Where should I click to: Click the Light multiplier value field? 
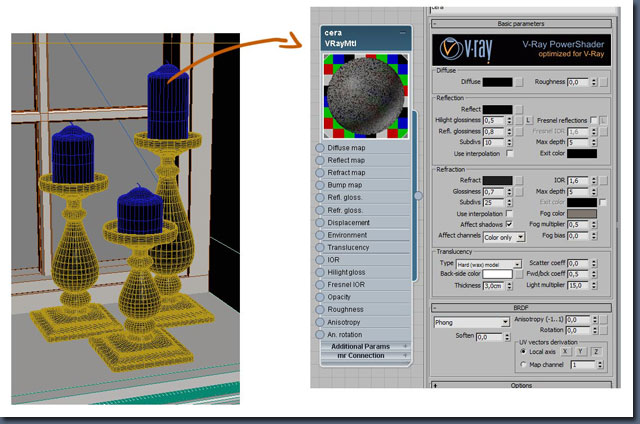click(x=578, y=285)
